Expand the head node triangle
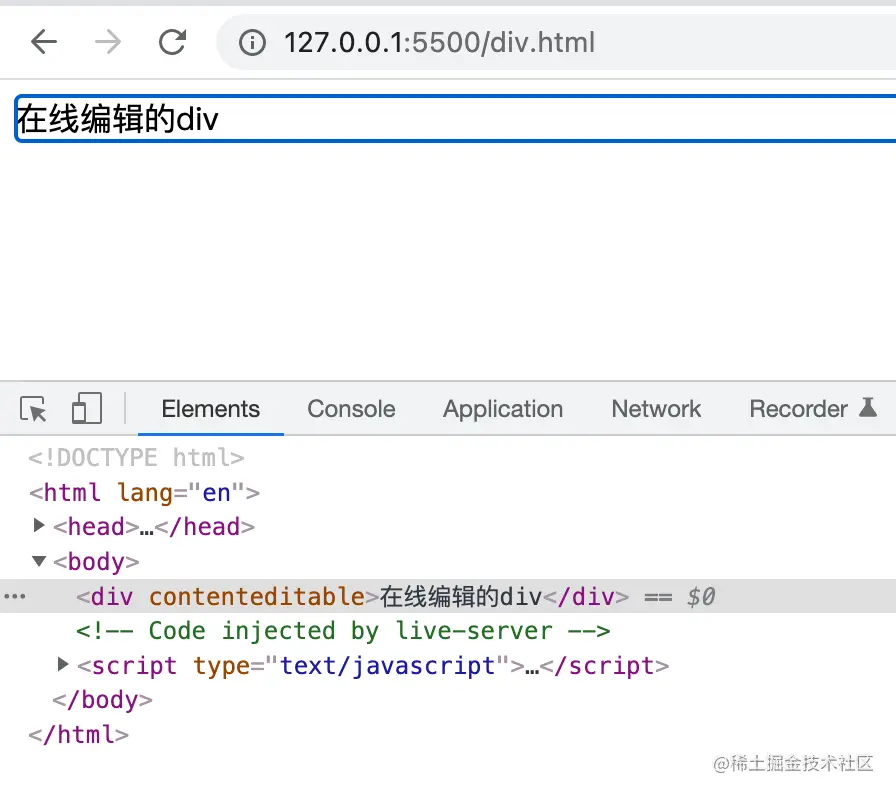The width and height of the screenshot is (896, 796). [38, 525]
